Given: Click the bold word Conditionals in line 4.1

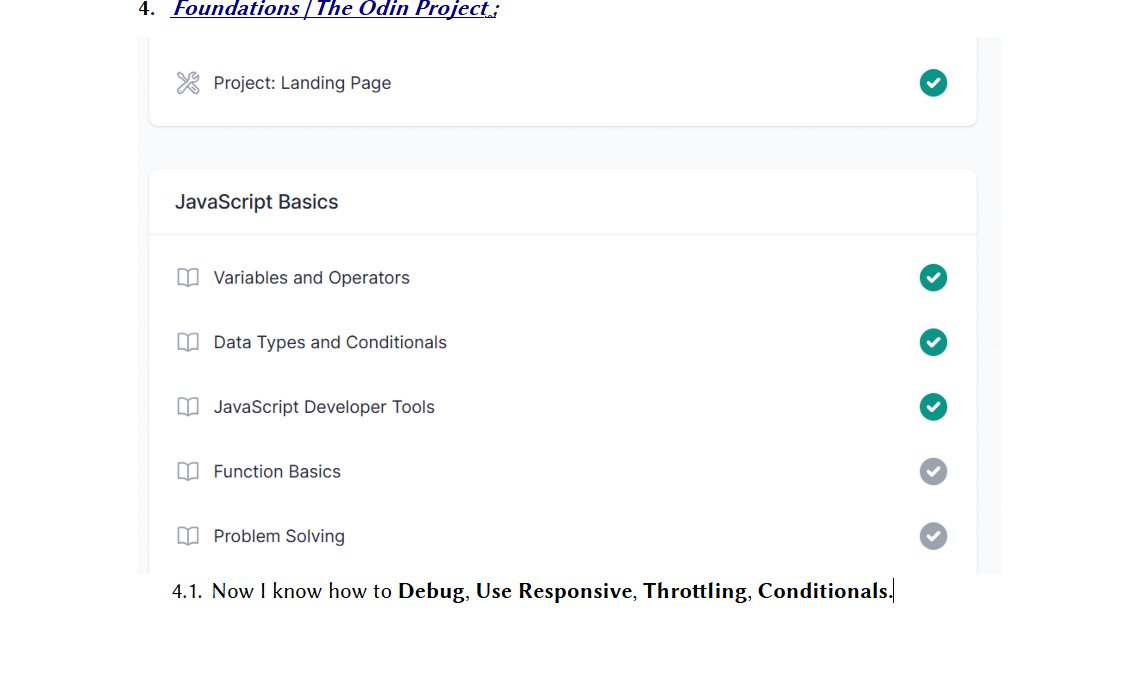Looking at the screenshot, I should [x=823, y=591].
